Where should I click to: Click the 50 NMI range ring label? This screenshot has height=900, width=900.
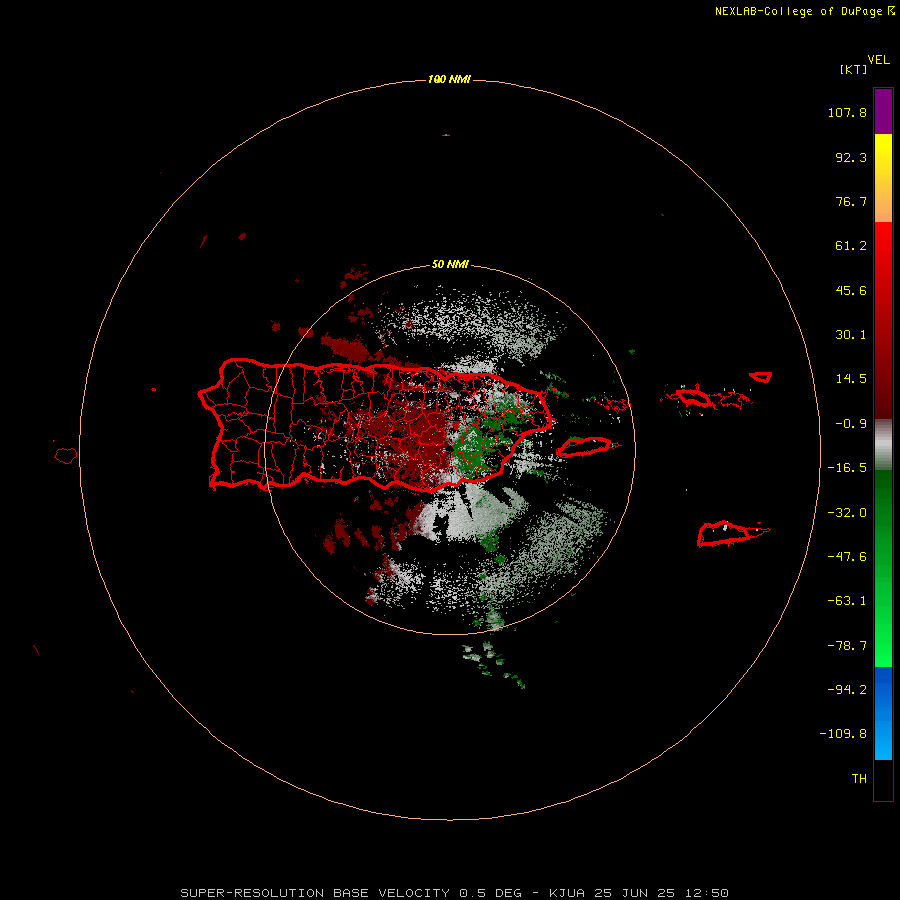click(x=450, y=264)
